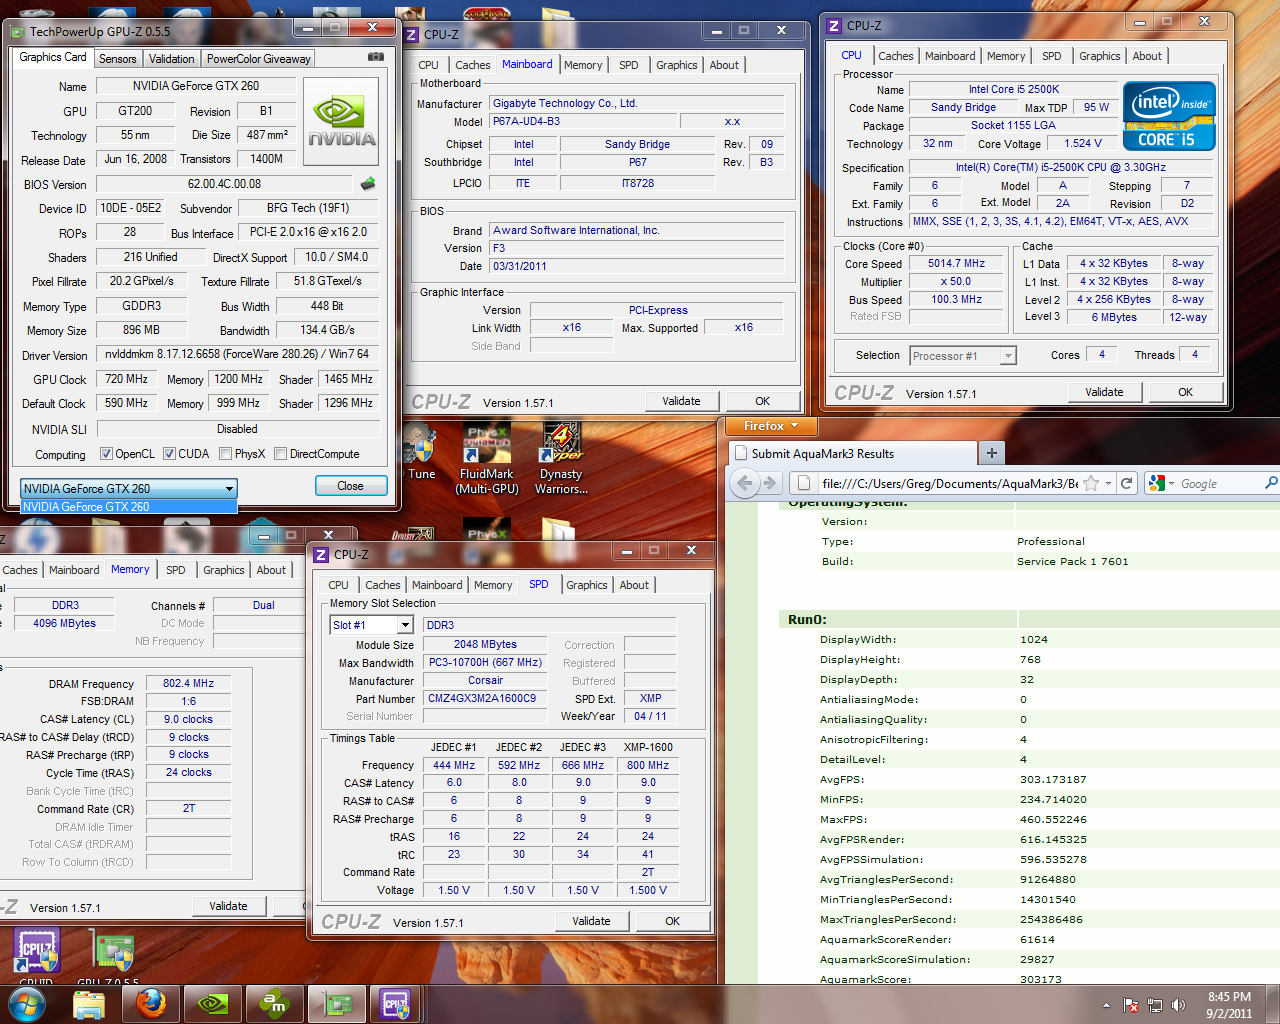Switch to GPU-Z in the taskbar
Image resolution: width=1280 pixels, height=1024 pixels.
pyautogui.click(x=336, y=1004)
